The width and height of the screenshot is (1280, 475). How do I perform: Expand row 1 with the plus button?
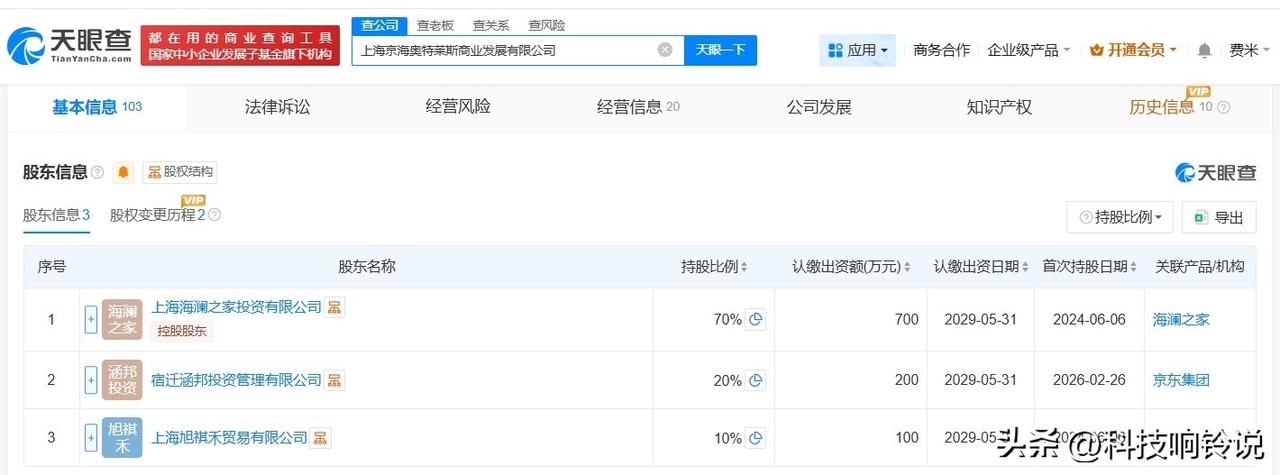point(91,320)
